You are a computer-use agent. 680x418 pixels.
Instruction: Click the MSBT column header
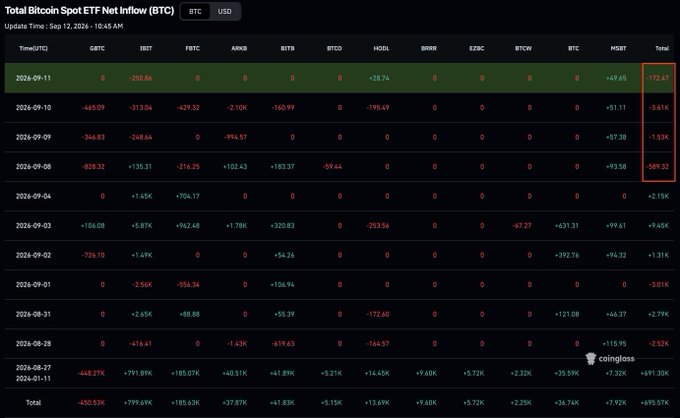coord(618,48)
